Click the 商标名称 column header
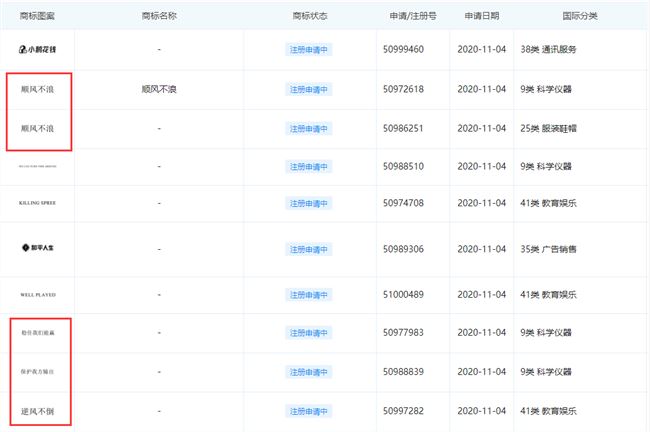This screenshot has width=650, height=432. [159, 16]
